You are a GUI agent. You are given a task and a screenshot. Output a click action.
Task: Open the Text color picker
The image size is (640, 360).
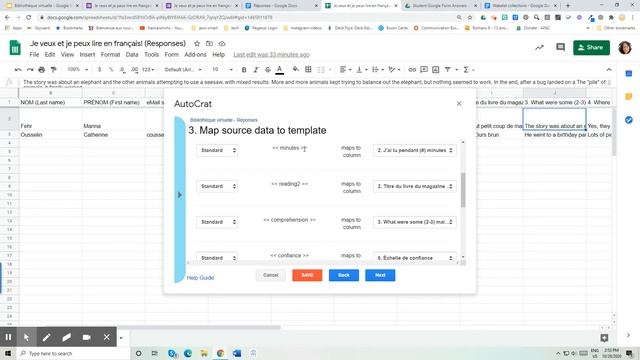280,70
